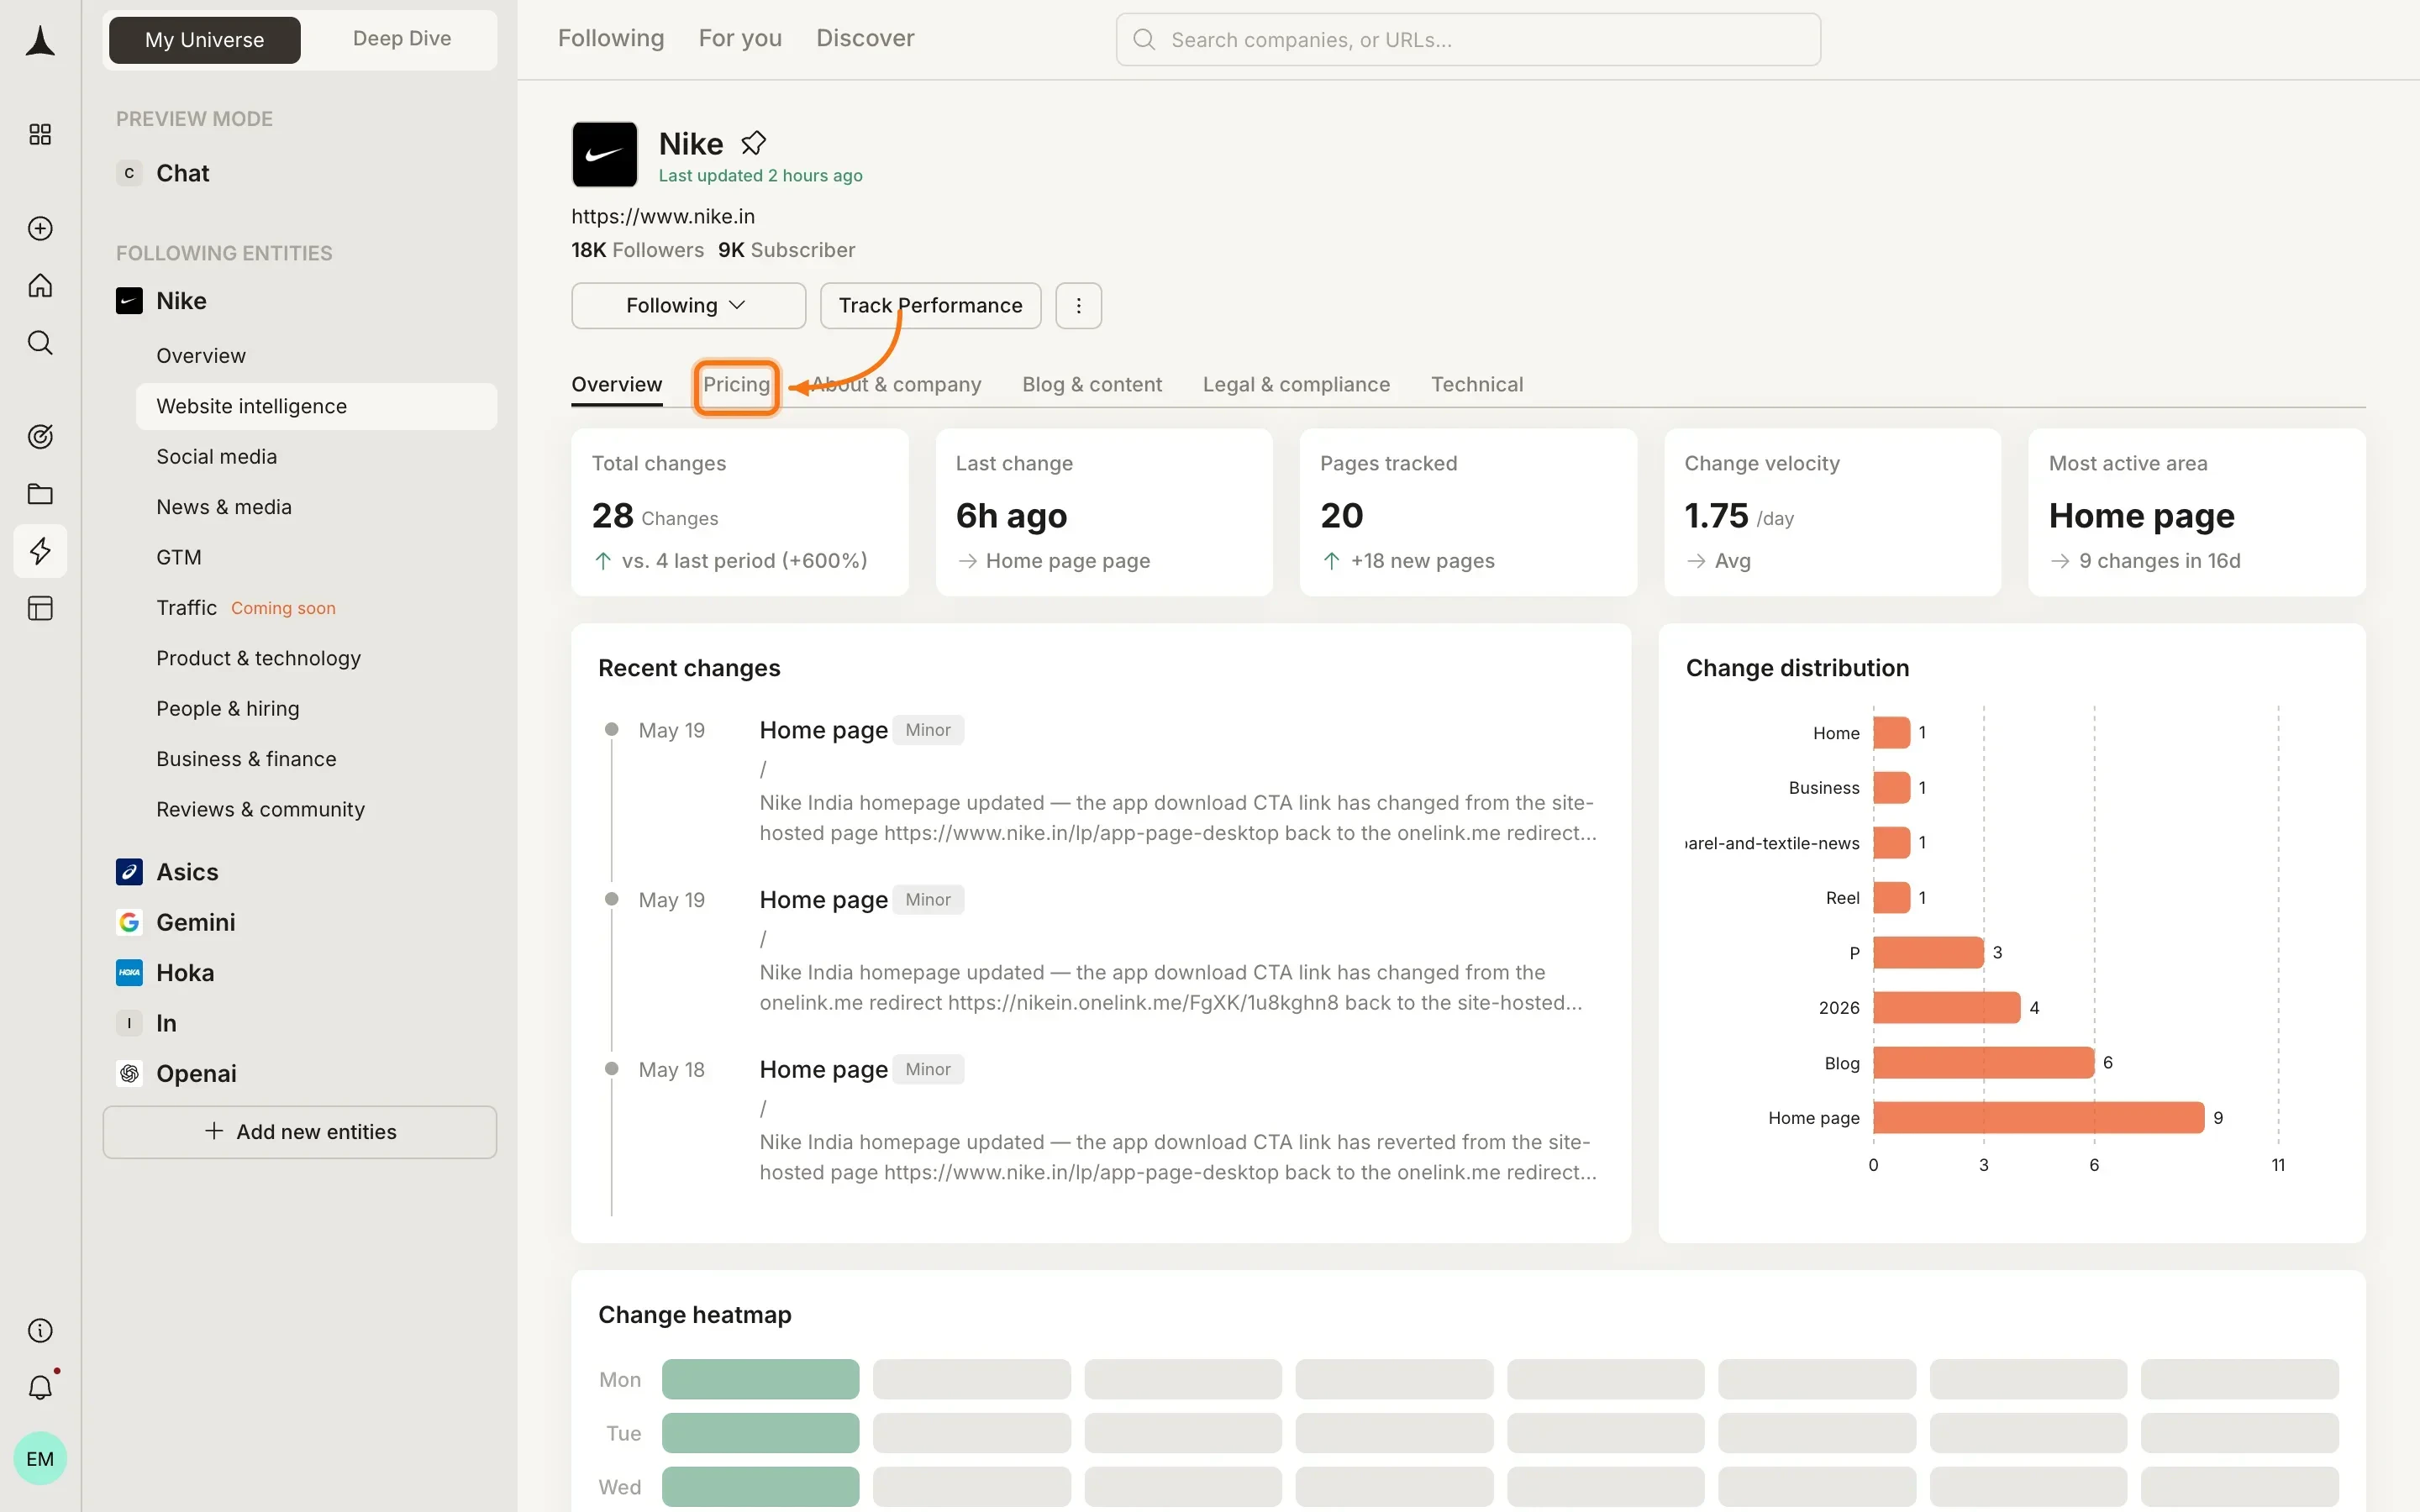The width and height of the screenshot is (2420, 1512).
Task: Click the target goals icon
Action: coord(40,436)
